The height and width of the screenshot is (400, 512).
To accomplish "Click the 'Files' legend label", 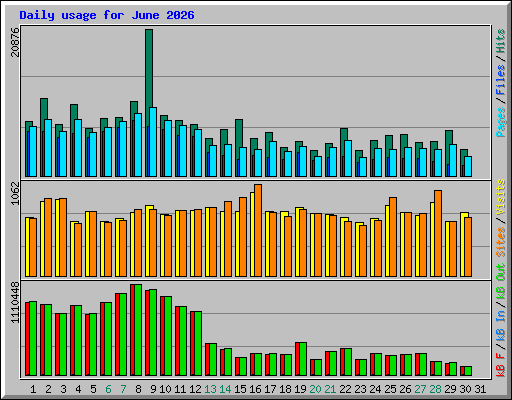I will (x=501, y=80).
